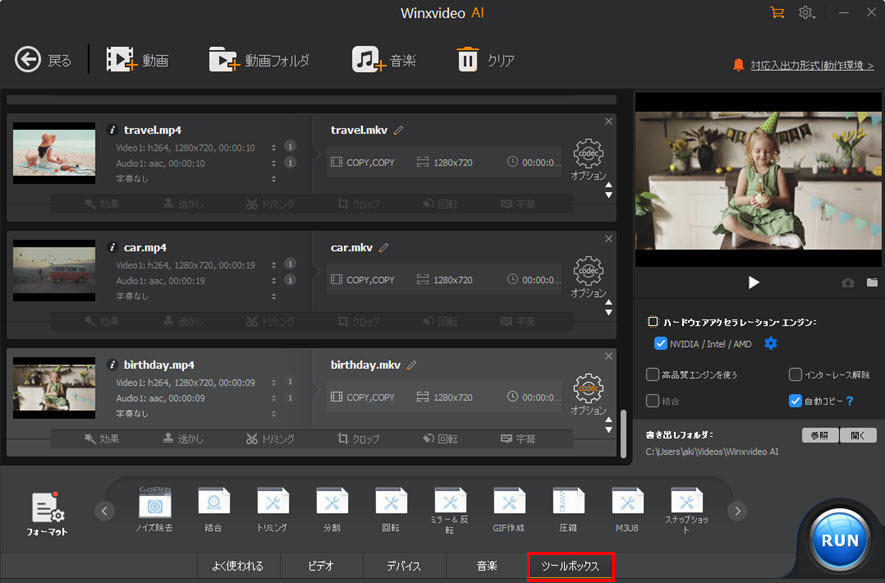Switch to the デバイス tab
The height and width of the screenshot is (583, 885).
404,566
